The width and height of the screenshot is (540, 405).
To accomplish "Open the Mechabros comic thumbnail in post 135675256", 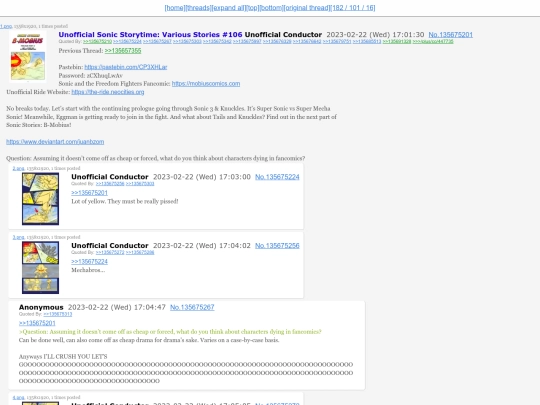I will pyautogui.click(x=40, y=268).
